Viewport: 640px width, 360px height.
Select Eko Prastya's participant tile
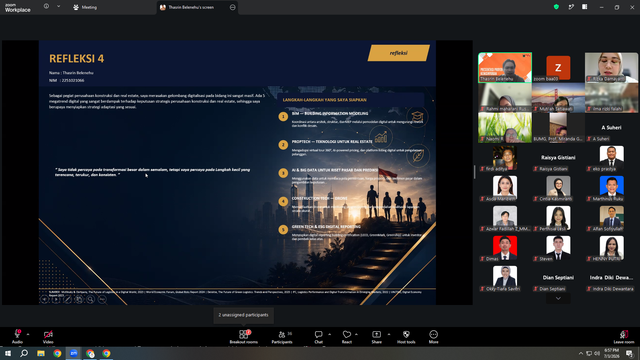tap(611, 158)
